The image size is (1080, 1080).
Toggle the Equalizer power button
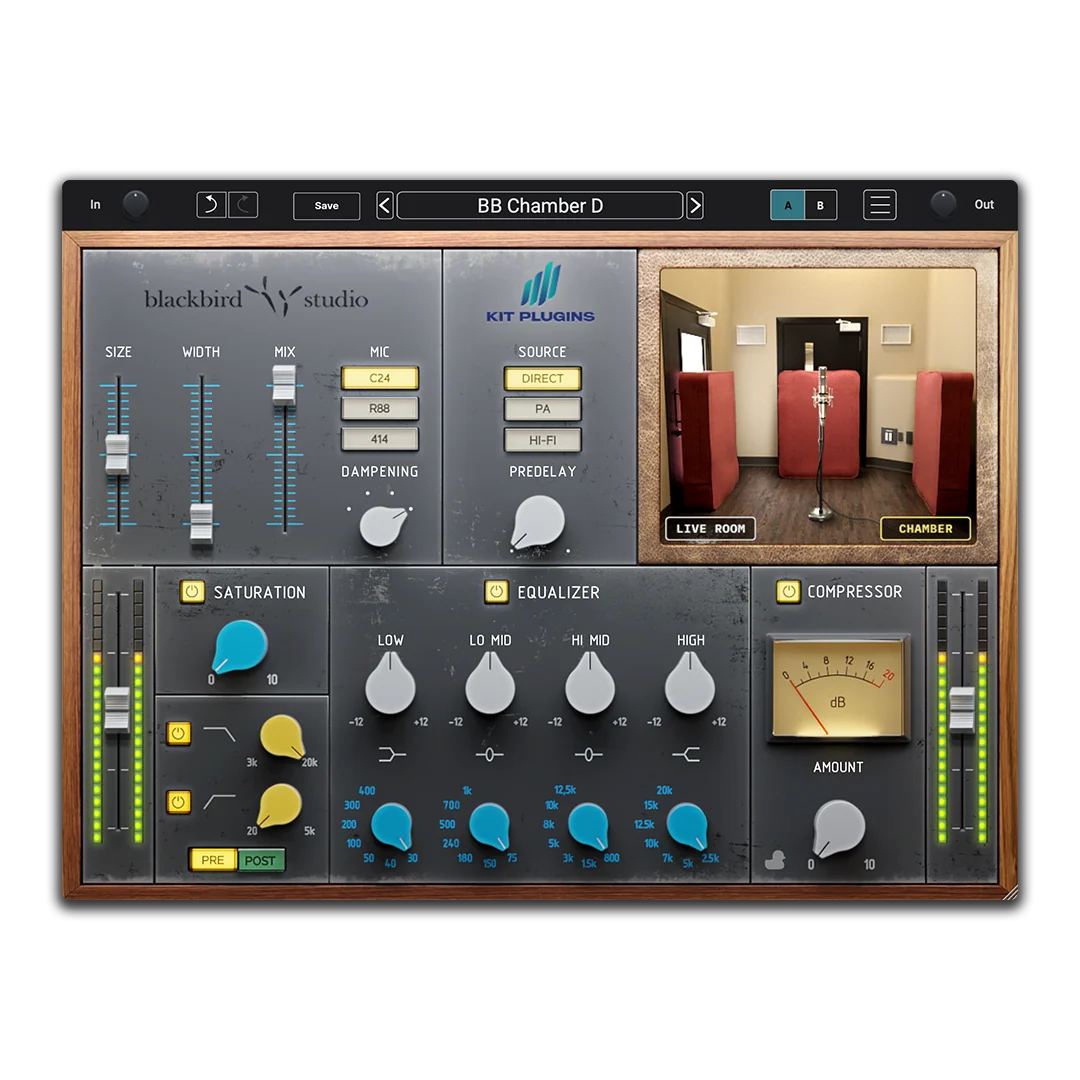pyautogui.click(x=496, y=592)
